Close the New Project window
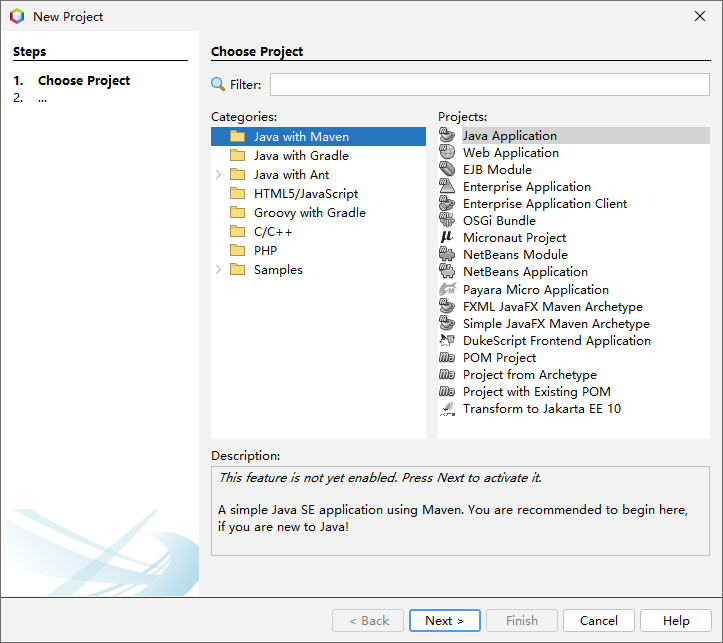This screenshot has width=723, height=643. pos(699,16)
